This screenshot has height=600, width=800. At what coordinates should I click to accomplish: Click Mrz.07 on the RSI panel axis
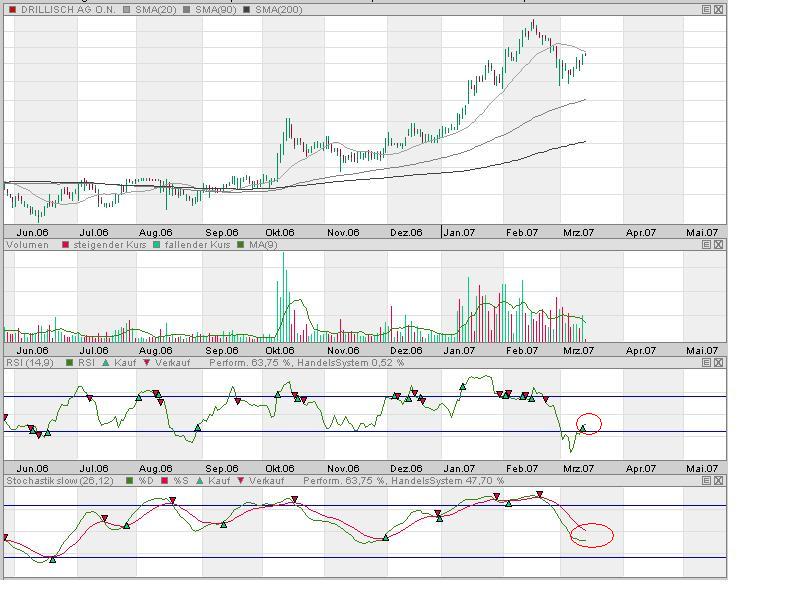(x=579, y=468)
